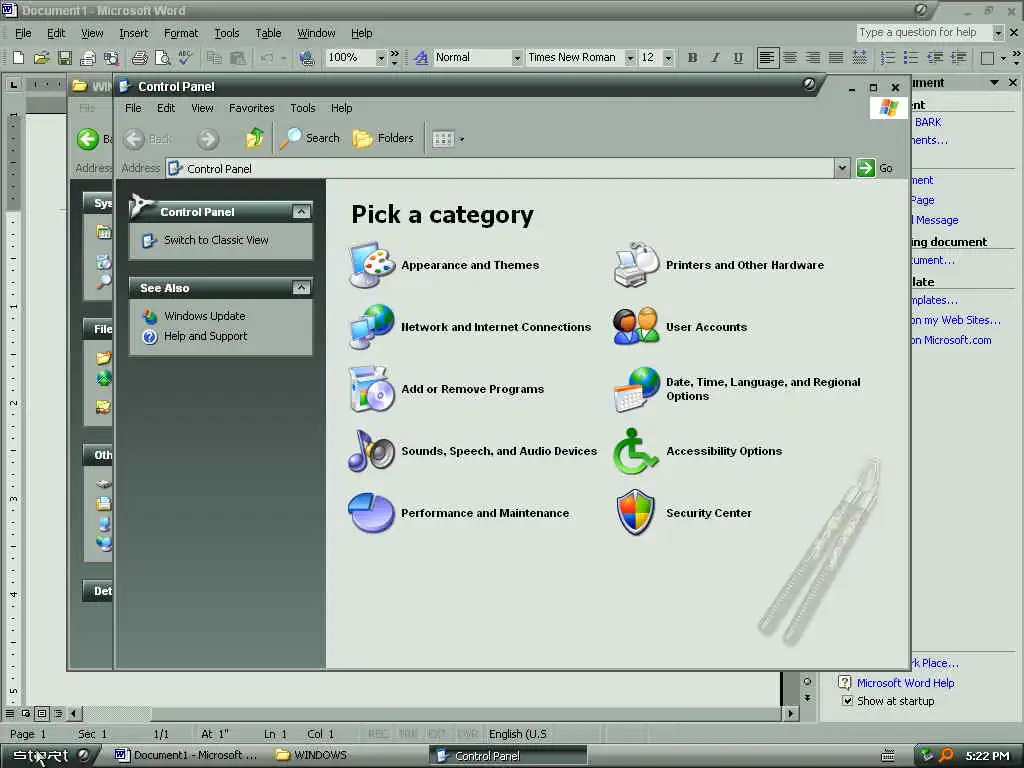
Task: Open Network and Internet Connections icon
Action: pos(372,327)
